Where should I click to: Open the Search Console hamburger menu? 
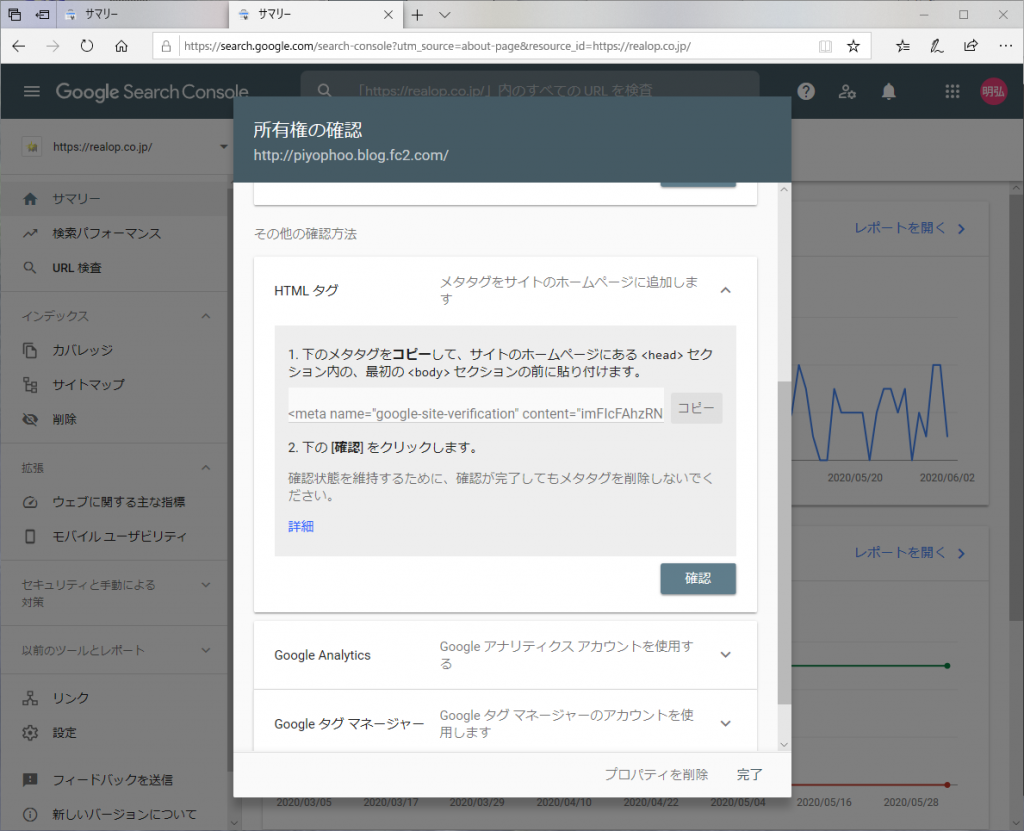pyautogui.click(x=31, y=91)
